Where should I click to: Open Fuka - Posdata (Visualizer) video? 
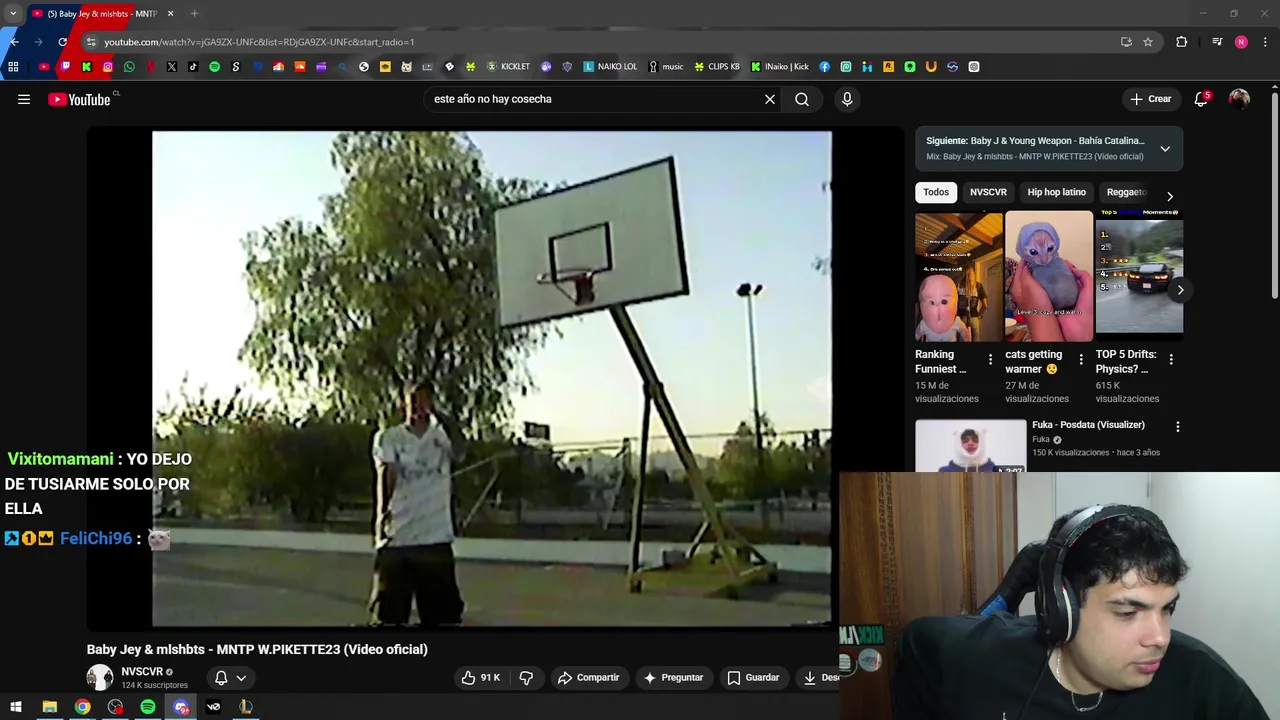tap(1088, 425)
